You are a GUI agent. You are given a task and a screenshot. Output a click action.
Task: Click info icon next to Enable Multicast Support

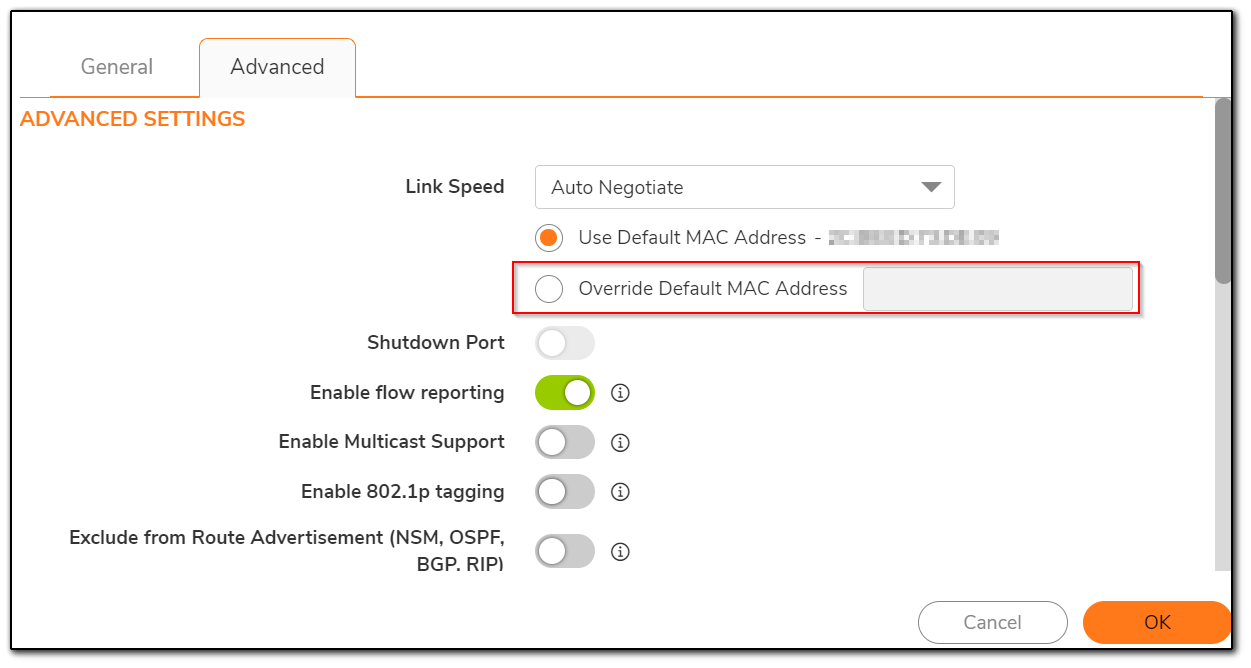tap(620, 442)
